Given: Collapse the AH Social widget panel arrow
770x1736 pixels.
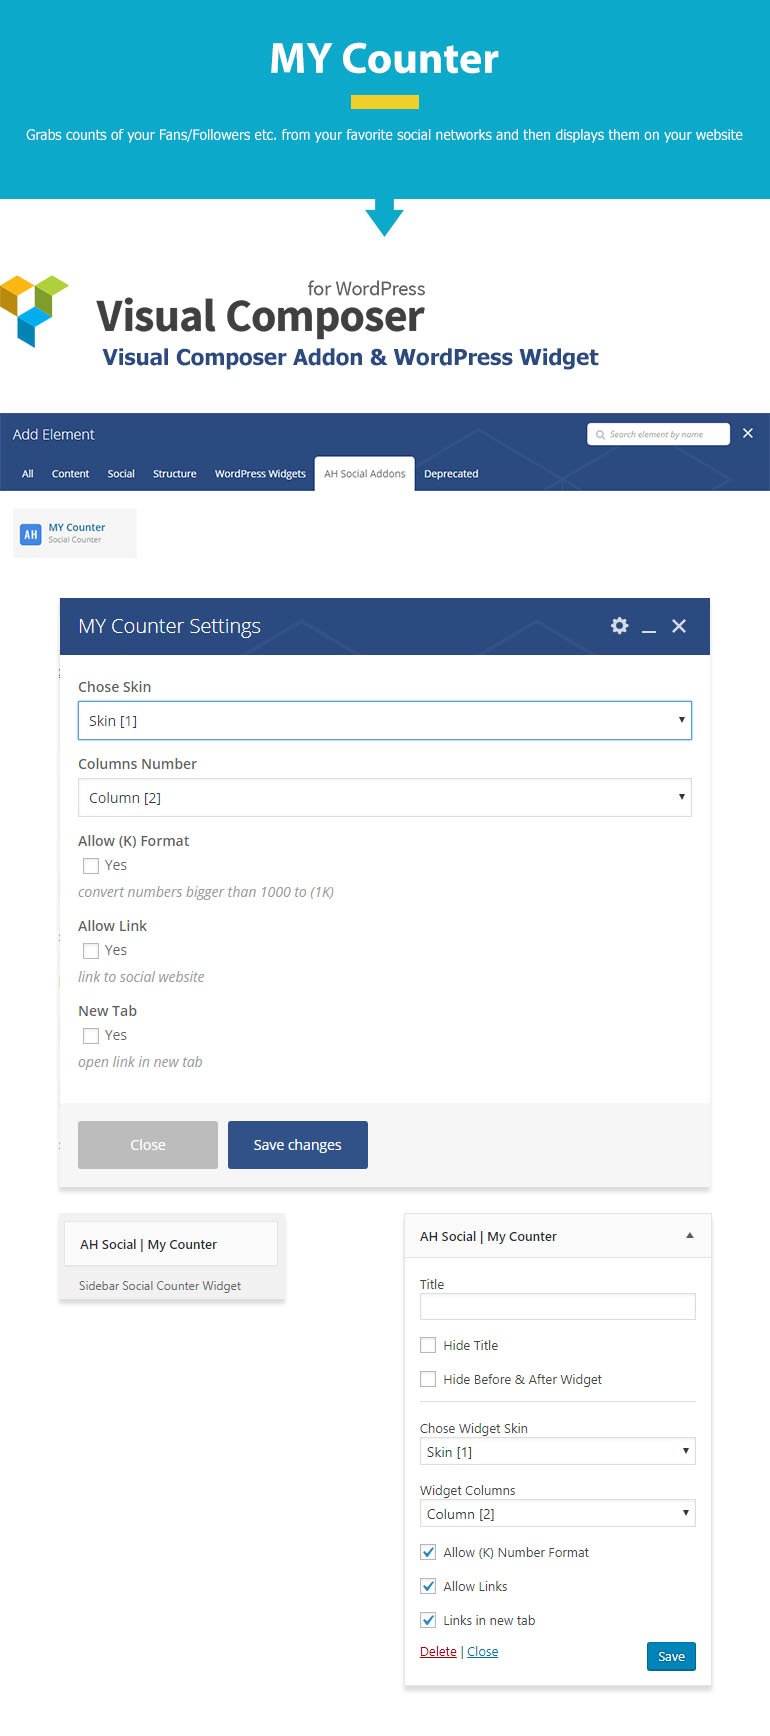Looking at the screenshot, I should 689,1236.
